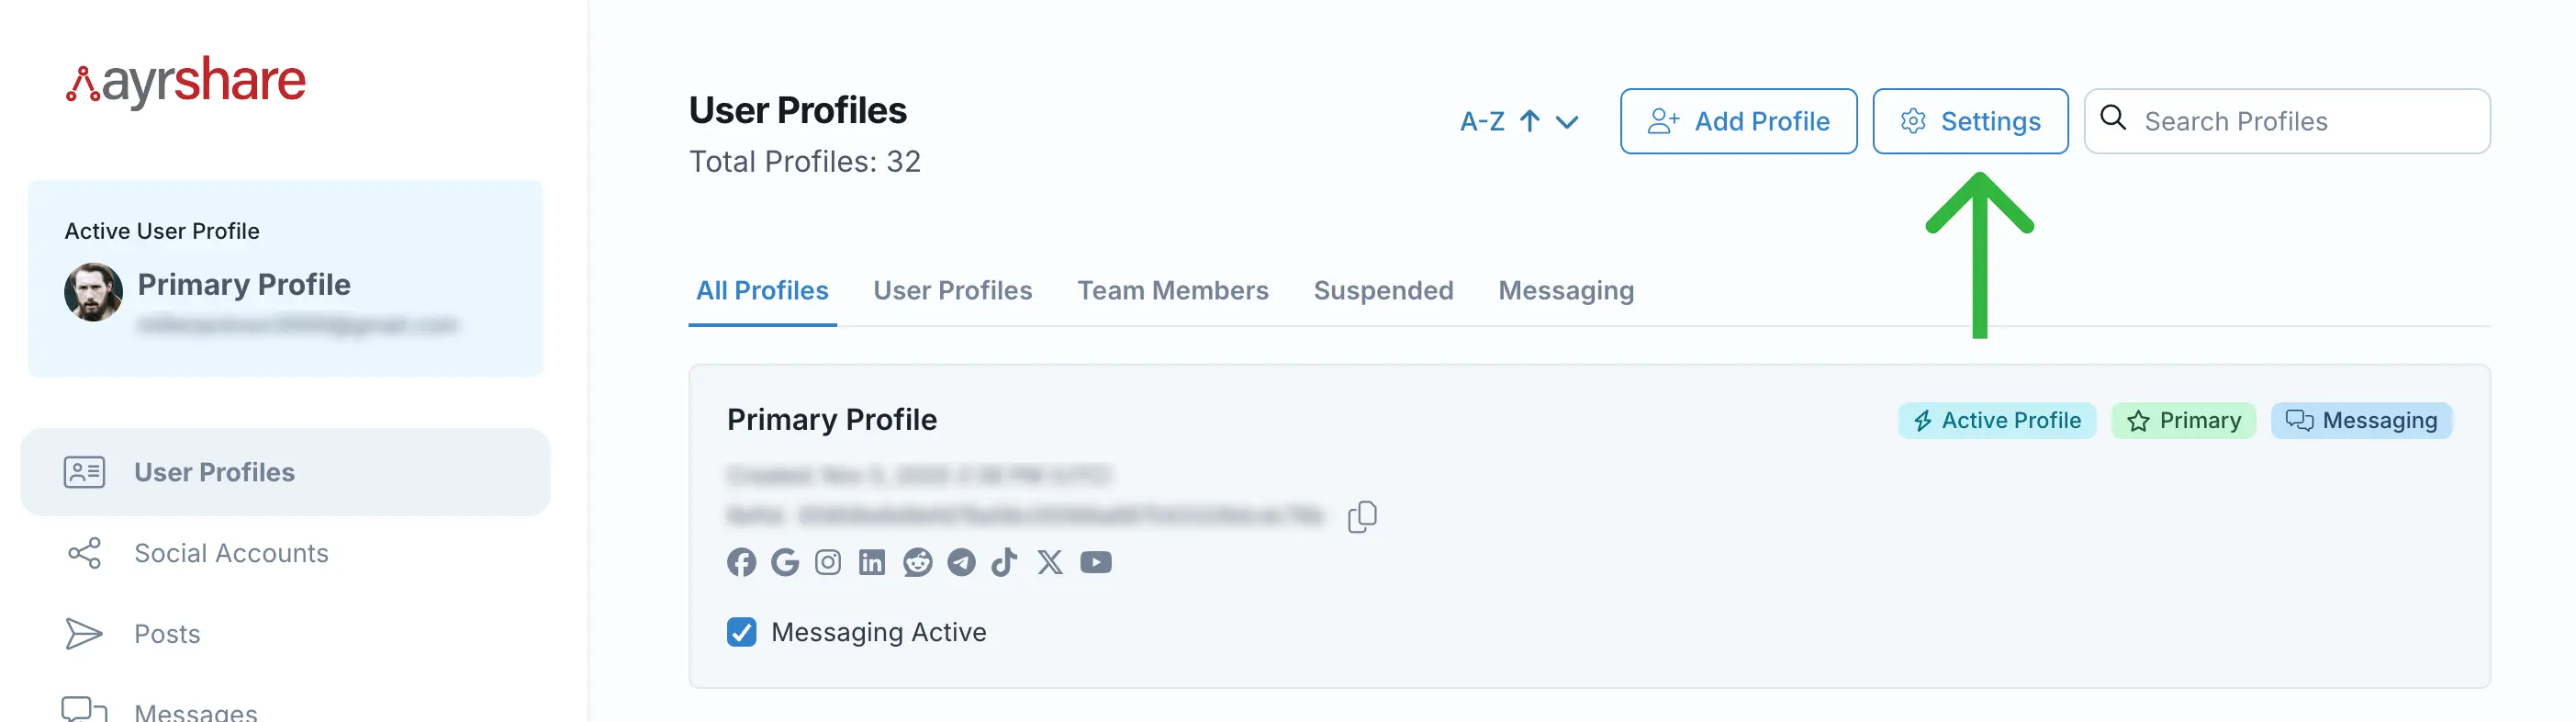Image resolution: width=2576 pixels, height=722 pixels.
Task: Open the A-Z sort dropdown chevron
Action: tap(1567, 122)
